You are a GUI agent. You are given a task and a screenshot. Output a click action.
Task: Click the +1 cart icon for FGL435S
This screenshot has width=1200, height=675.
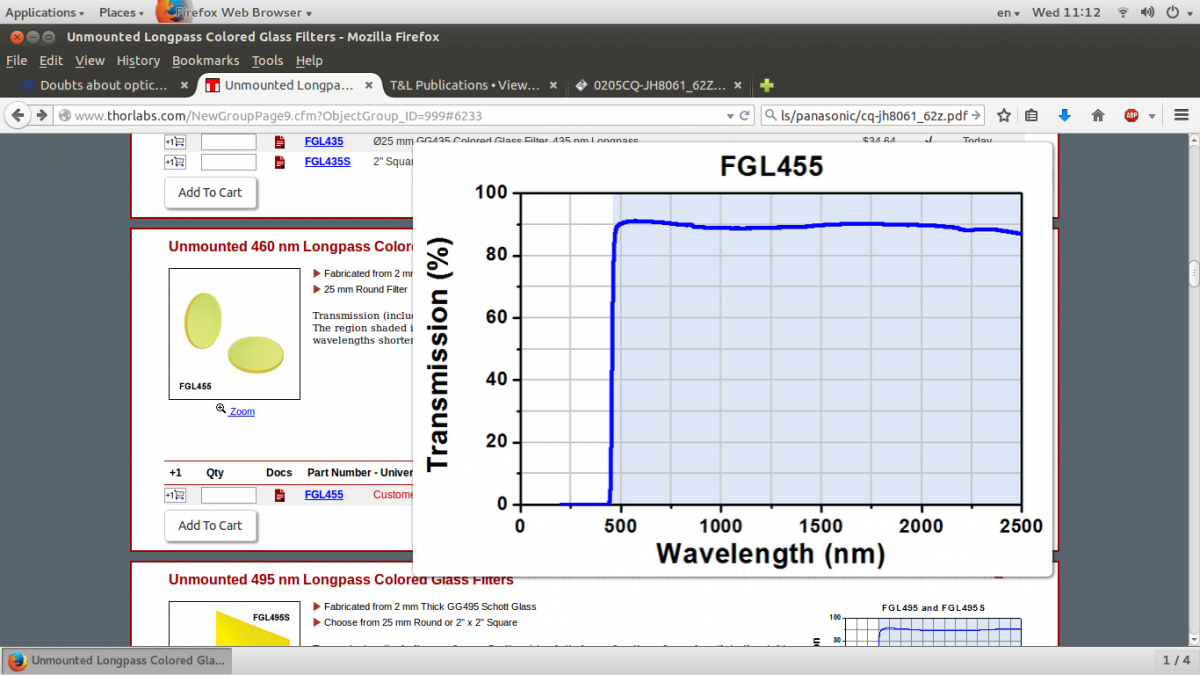(x=175, y=161)
